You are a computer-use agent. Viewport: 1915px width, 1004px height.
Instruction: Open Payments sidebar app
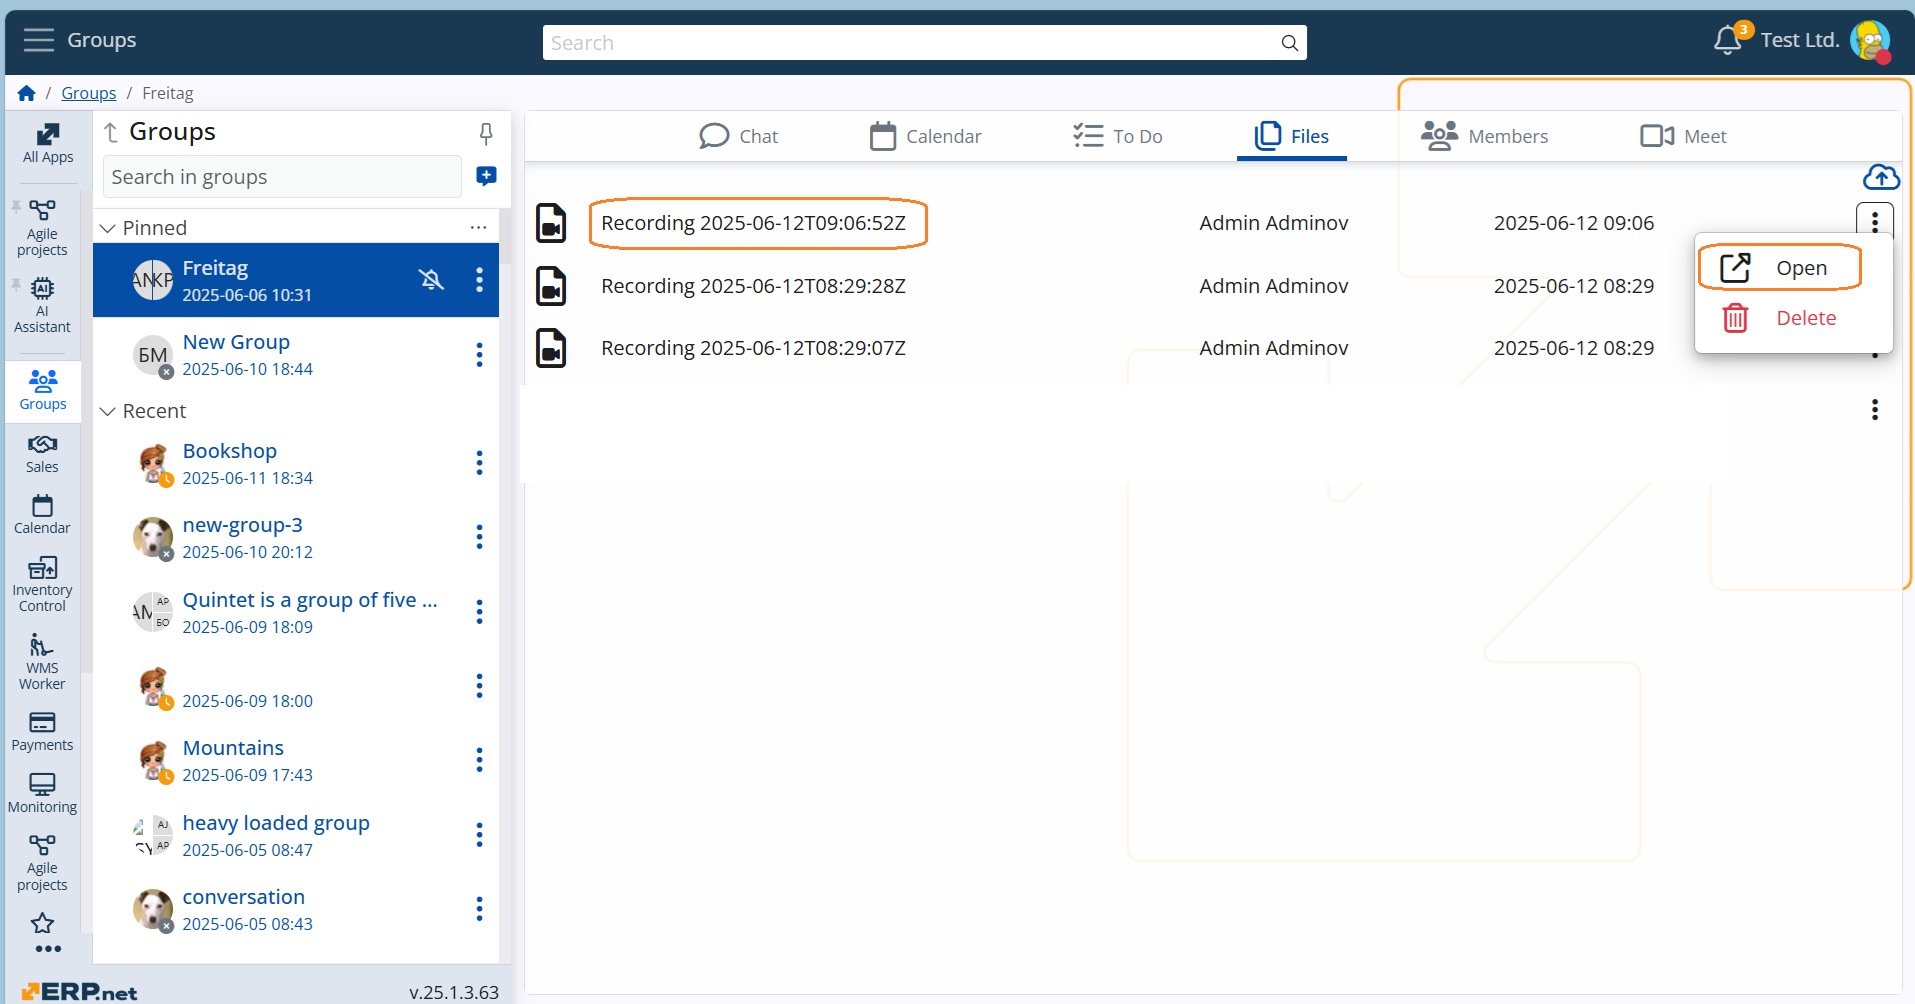[x=42, y=731]
